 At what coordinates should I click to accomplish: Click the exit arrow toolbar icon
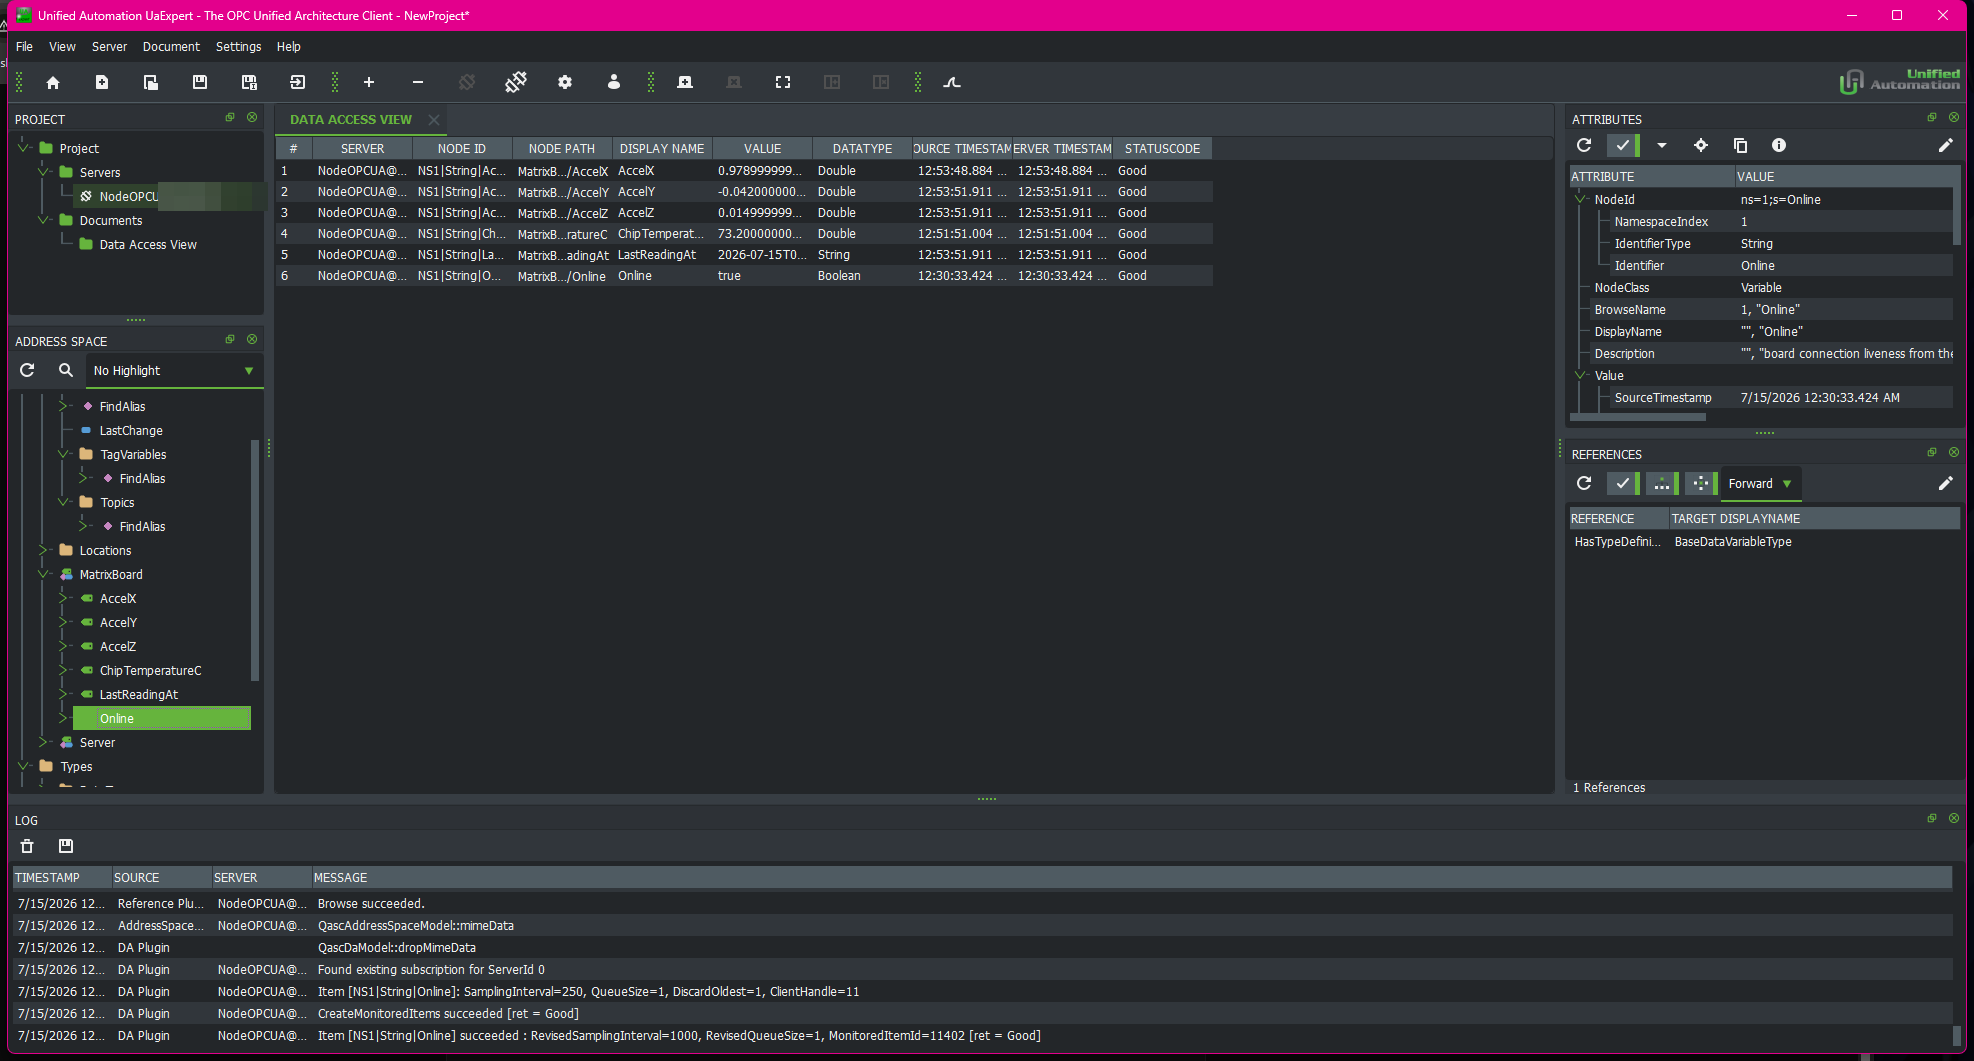point(298,83)
